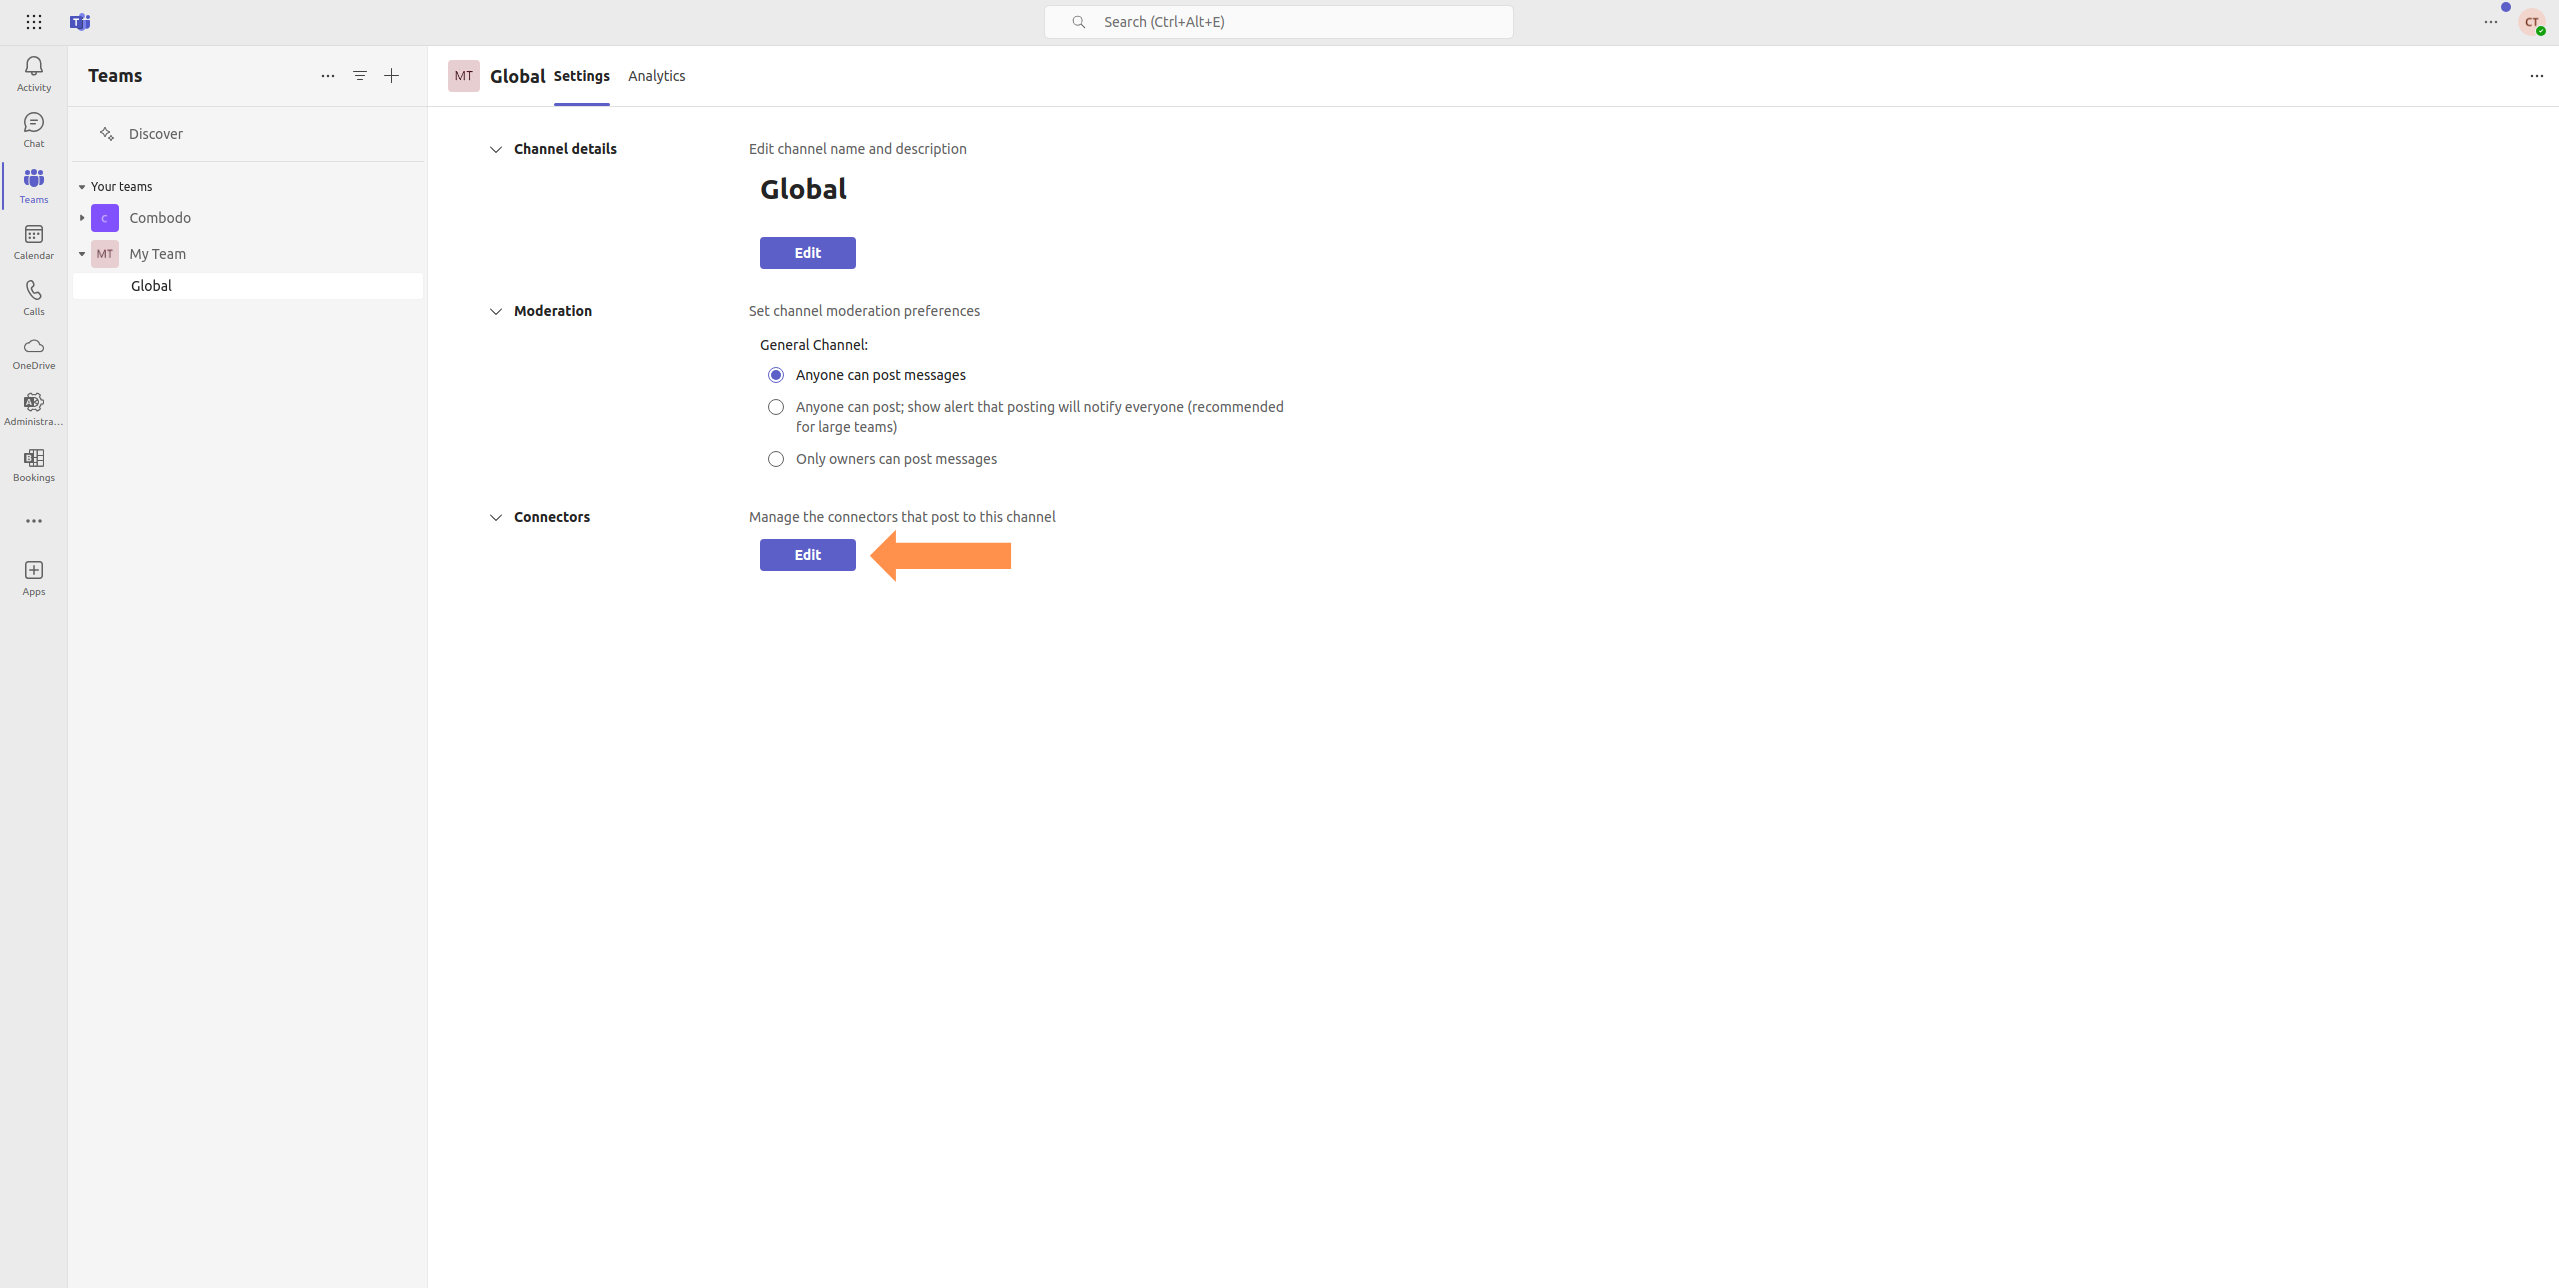Open the Activity bell icon
Image resolution: width=2559 pixels, height=1288 pixels.
pyautogui.click(x=33, y=73)
